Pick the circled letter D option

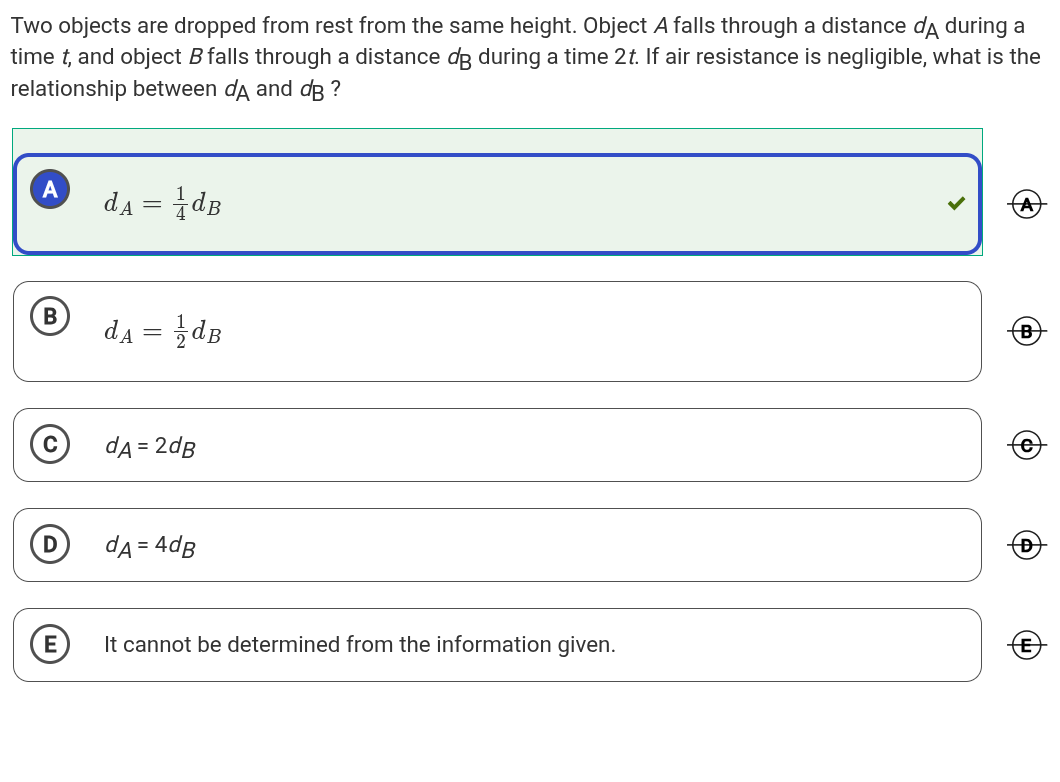pos(50,544)
